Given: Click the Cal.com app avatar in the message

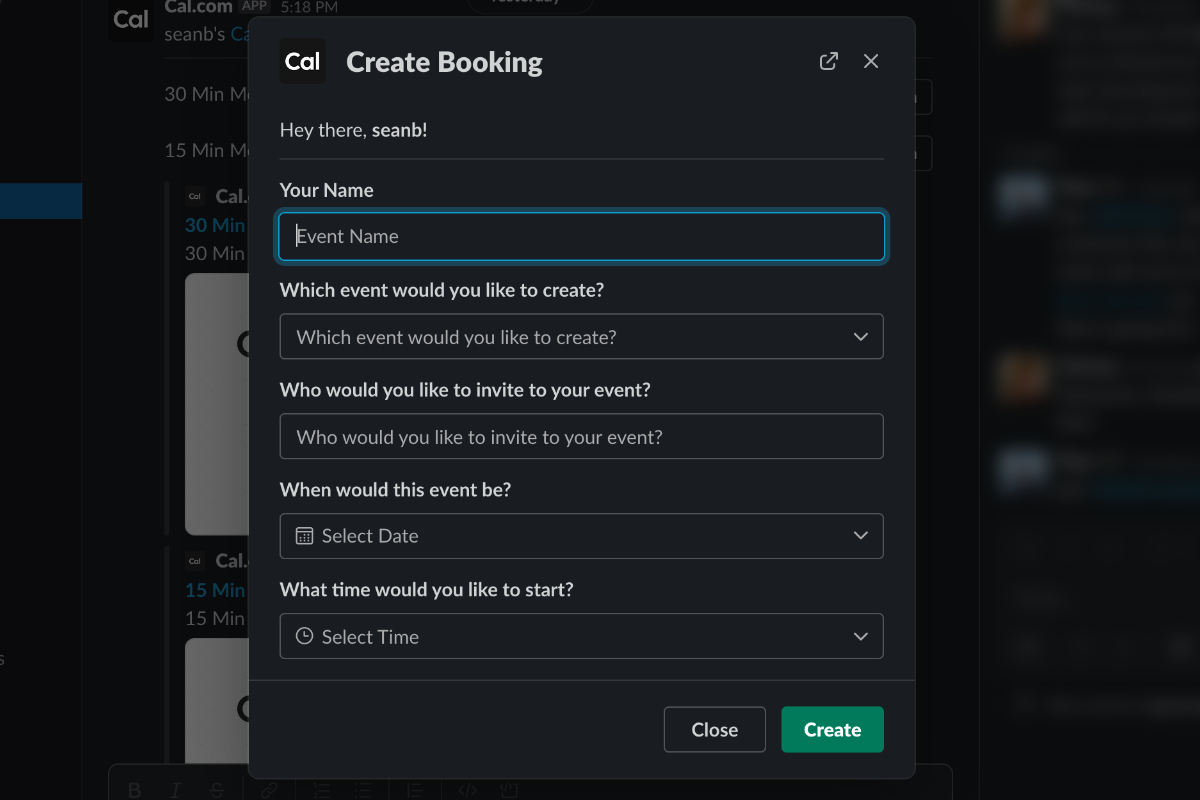Looking at the screenshot, I should (131, 19).
